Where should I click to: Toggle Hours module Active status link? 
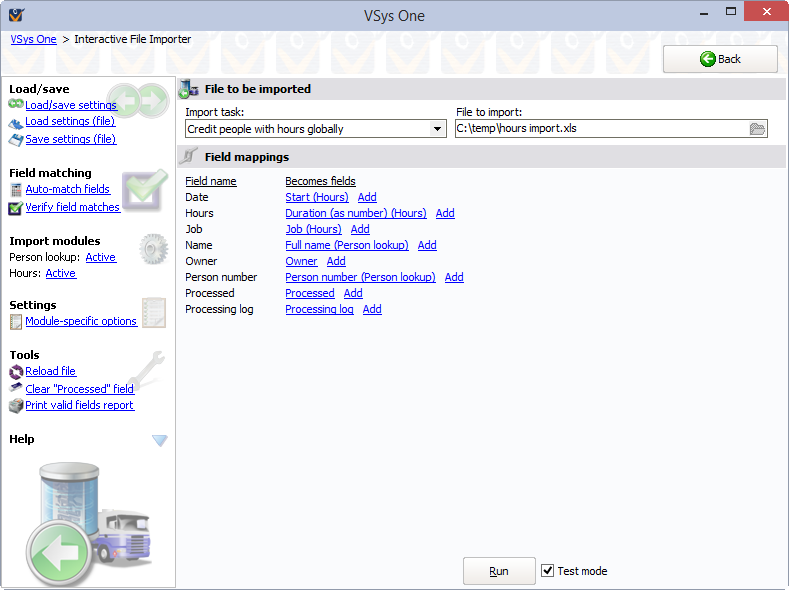pyautogui.click(x=60, y=273)
